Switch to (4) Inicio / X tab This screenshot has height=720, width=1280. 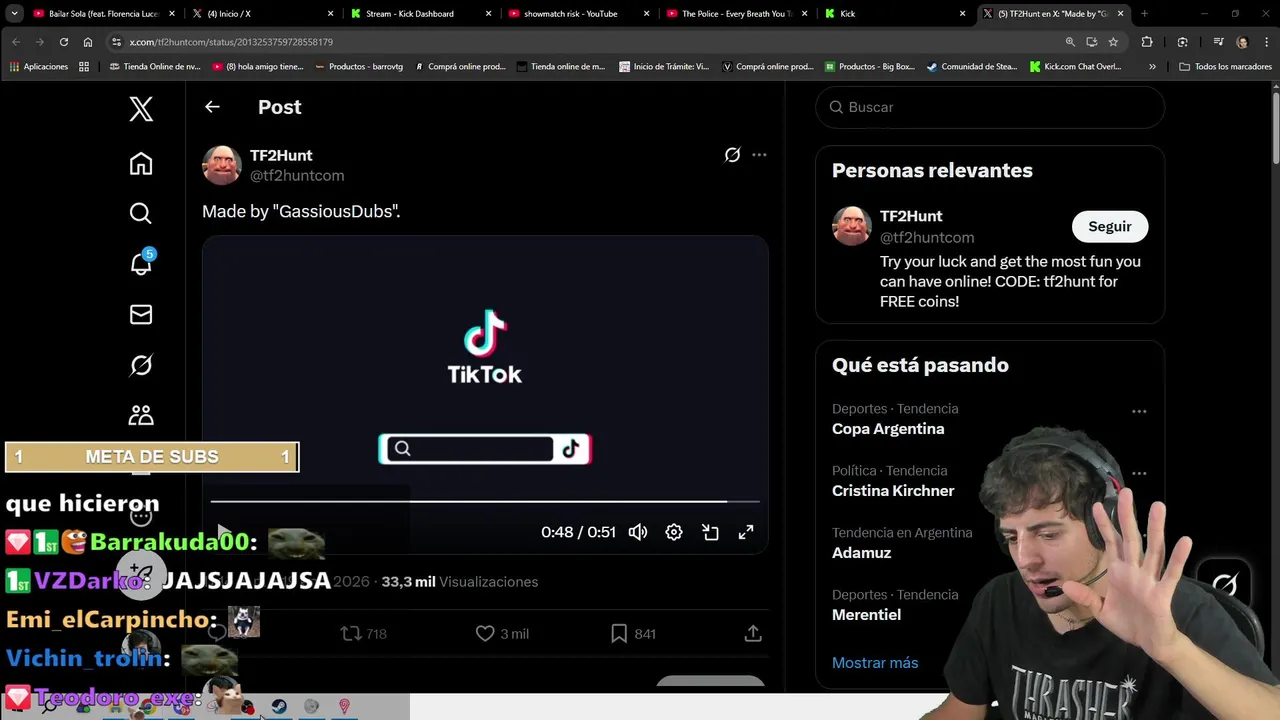(262, 14)
